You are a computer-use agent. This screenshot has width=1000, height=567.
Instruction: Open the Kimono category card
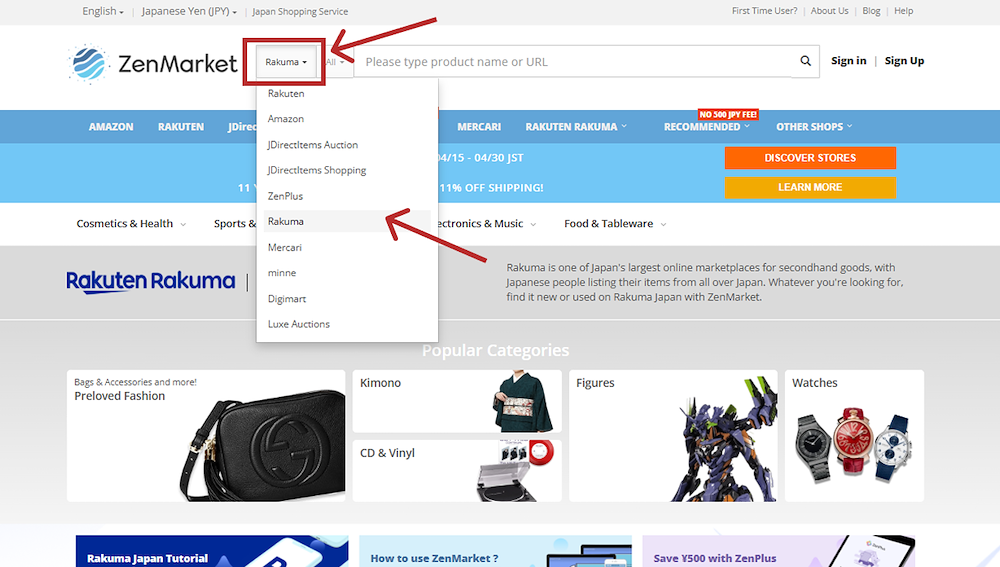click(x=457, y=401)
